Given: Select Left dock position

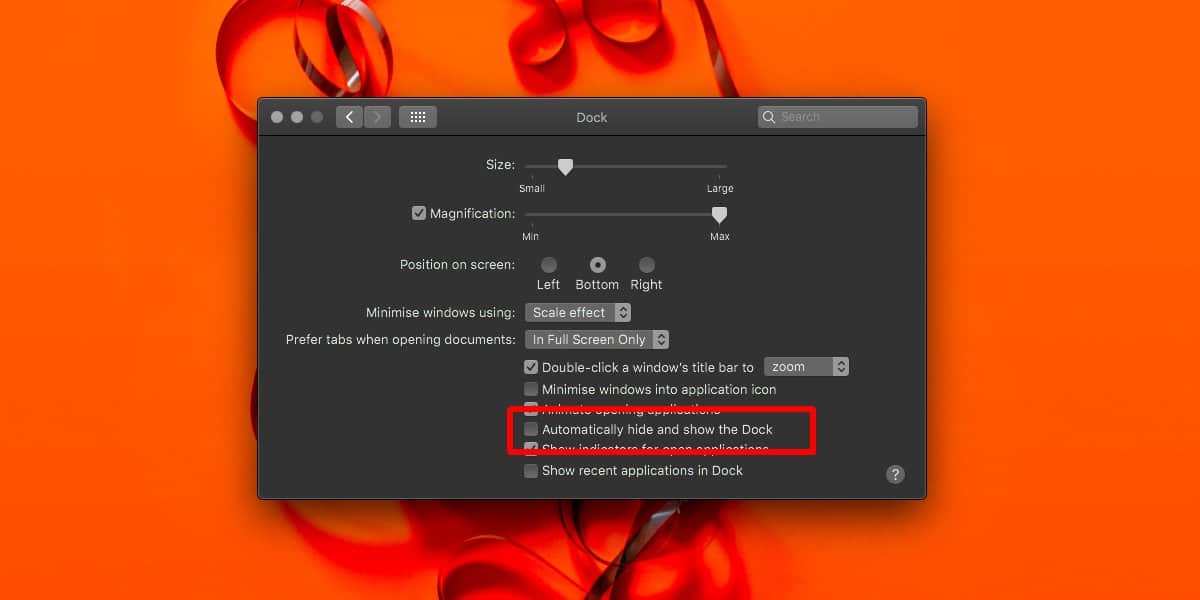Looking at the screenshot, I should point(549,265).
